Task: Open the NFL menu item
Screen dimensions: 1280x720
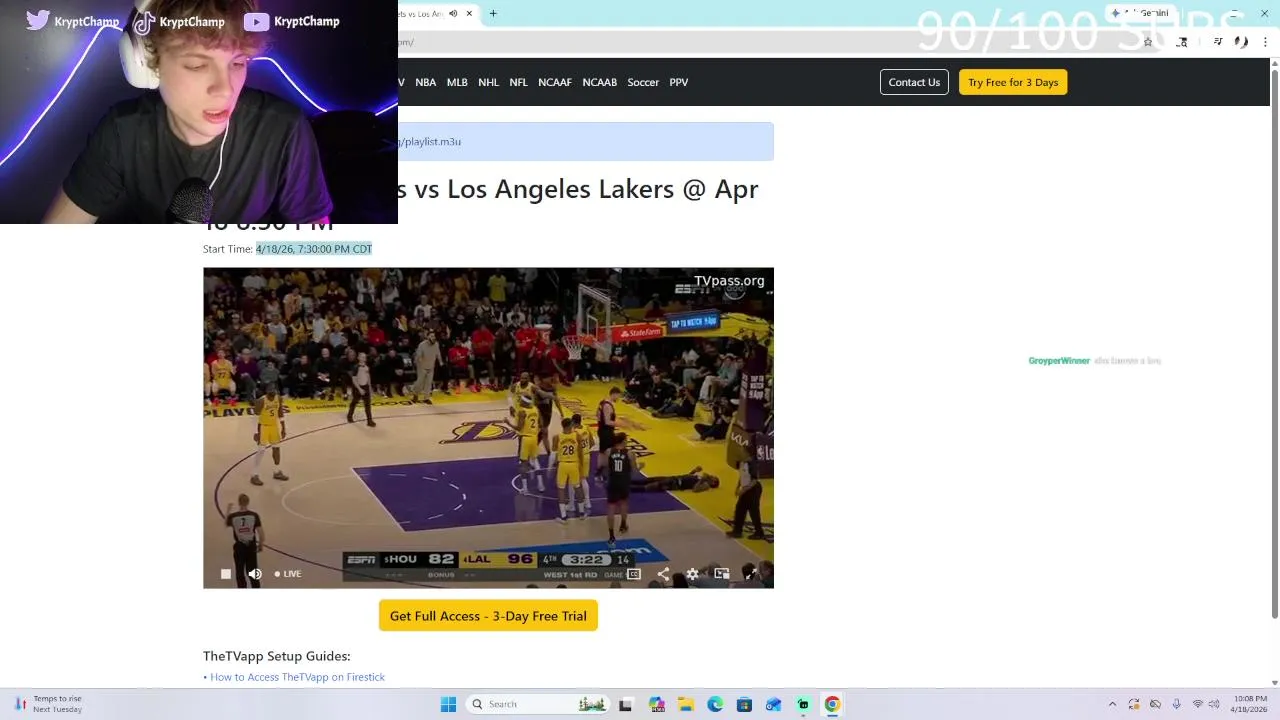Action: tap(518, 82)
